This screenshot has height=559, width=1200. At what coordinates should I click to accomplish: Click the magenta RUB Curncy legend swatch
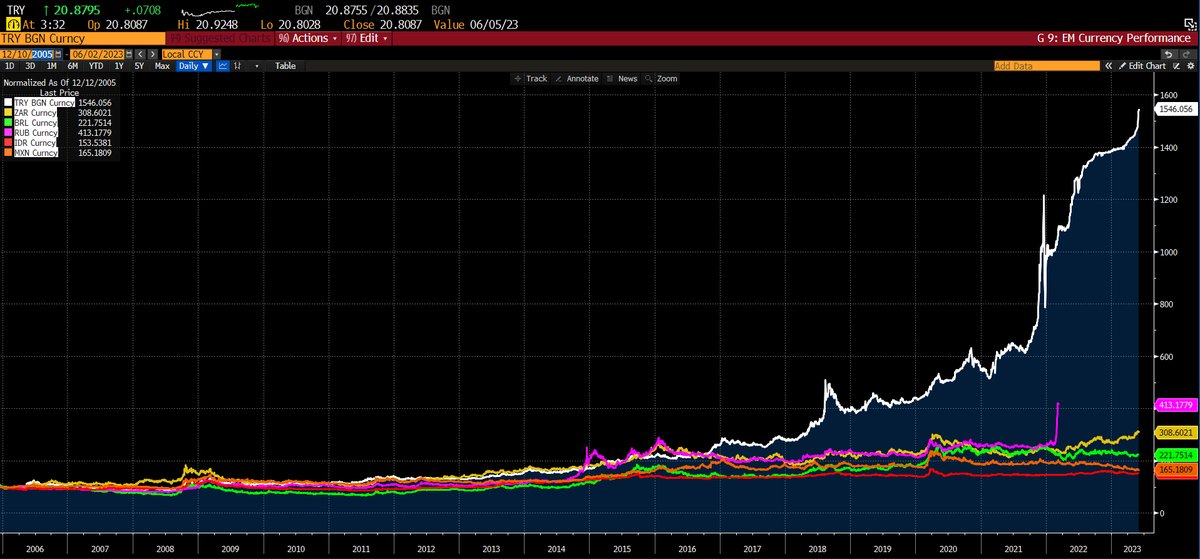pos(8,132)
